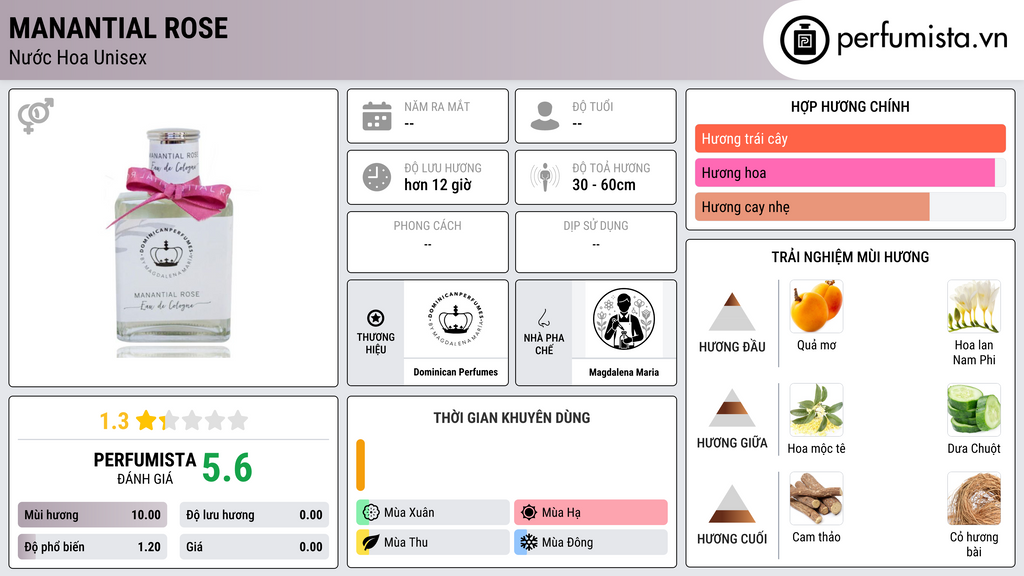Select the Mùa Thu season chip
1024x576 pixels.
pyautogui.click(x=433, y=542)
